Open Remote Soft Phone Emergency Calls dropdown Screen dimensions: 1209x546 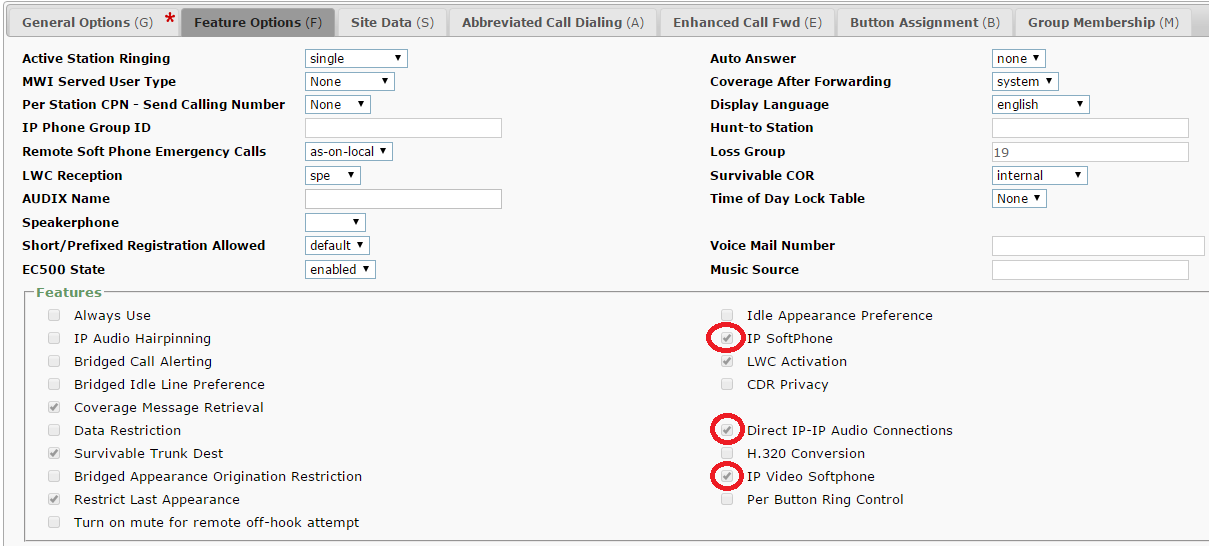pyautogui.click(x=348, y=152)
